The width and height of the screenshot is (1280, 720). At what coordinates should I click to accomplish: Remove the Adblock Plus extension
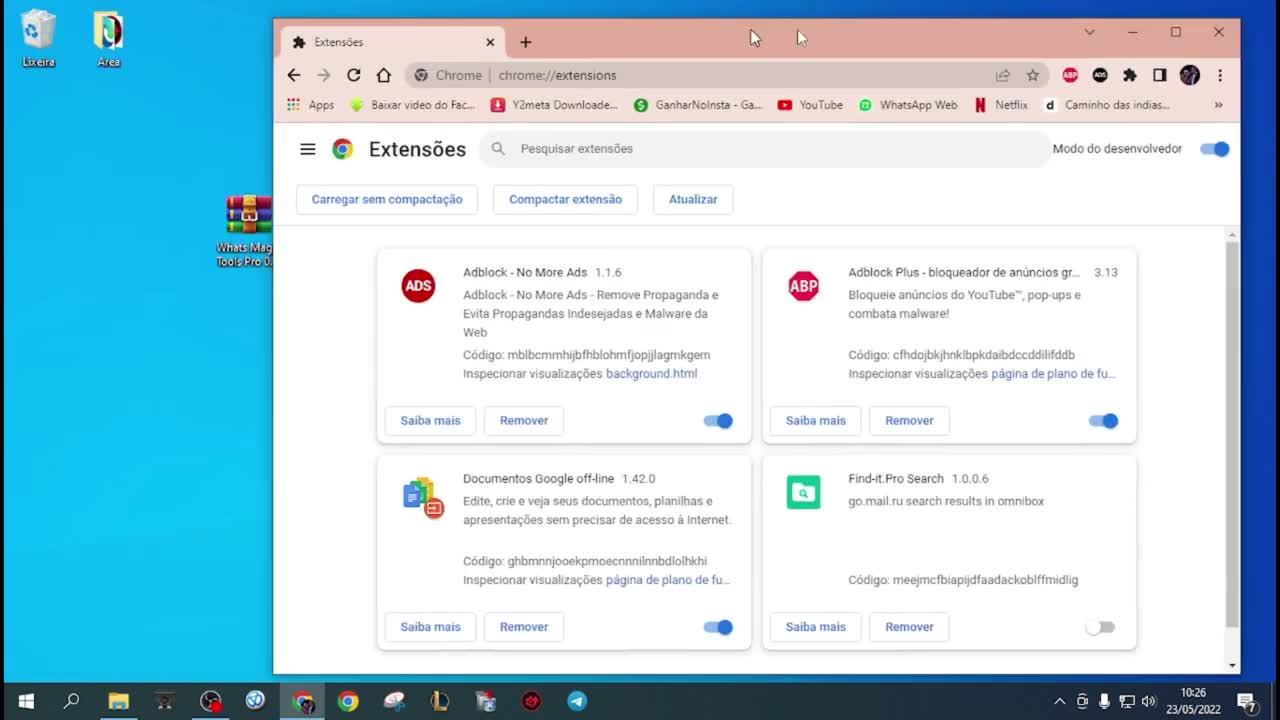click(909, 421)
